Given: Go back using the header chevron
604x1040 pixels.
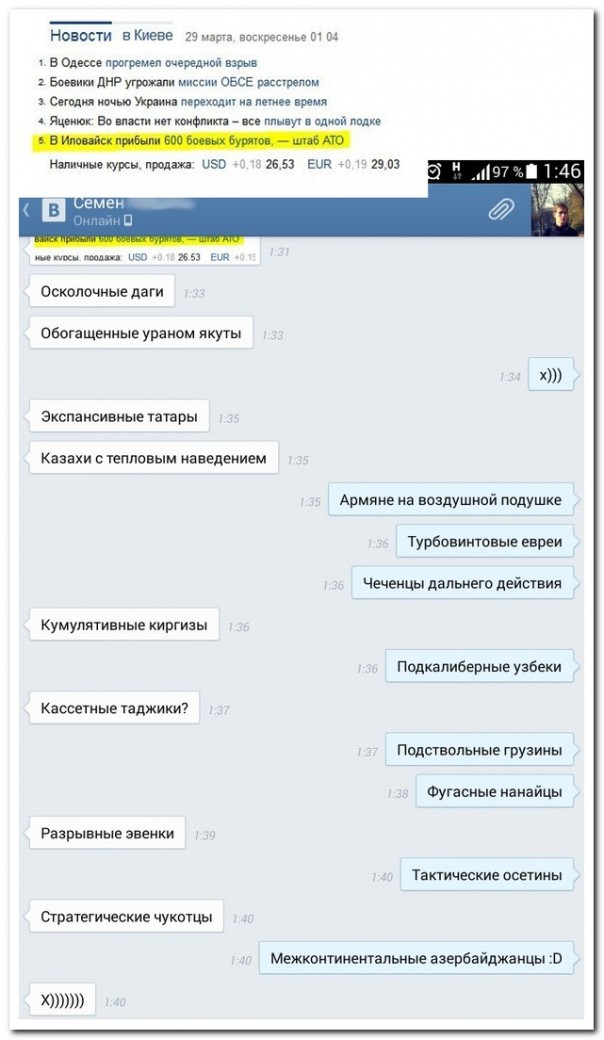Looking at the screenshot, I should pos(27,210).
